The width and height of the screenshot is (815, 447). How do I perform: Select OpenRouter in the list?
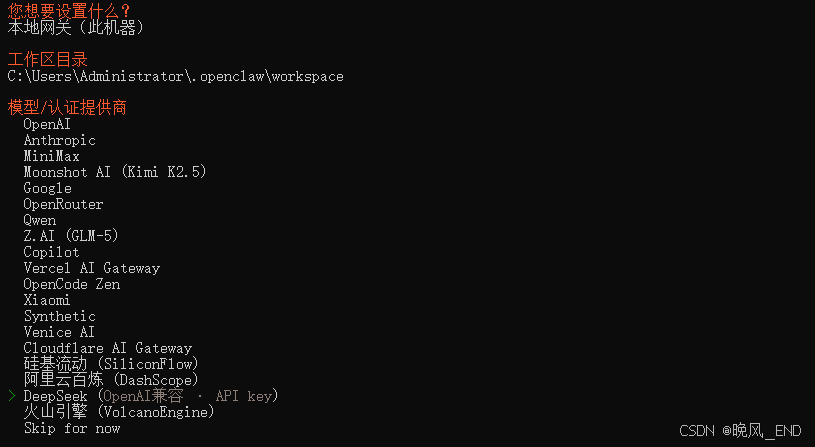64,204
